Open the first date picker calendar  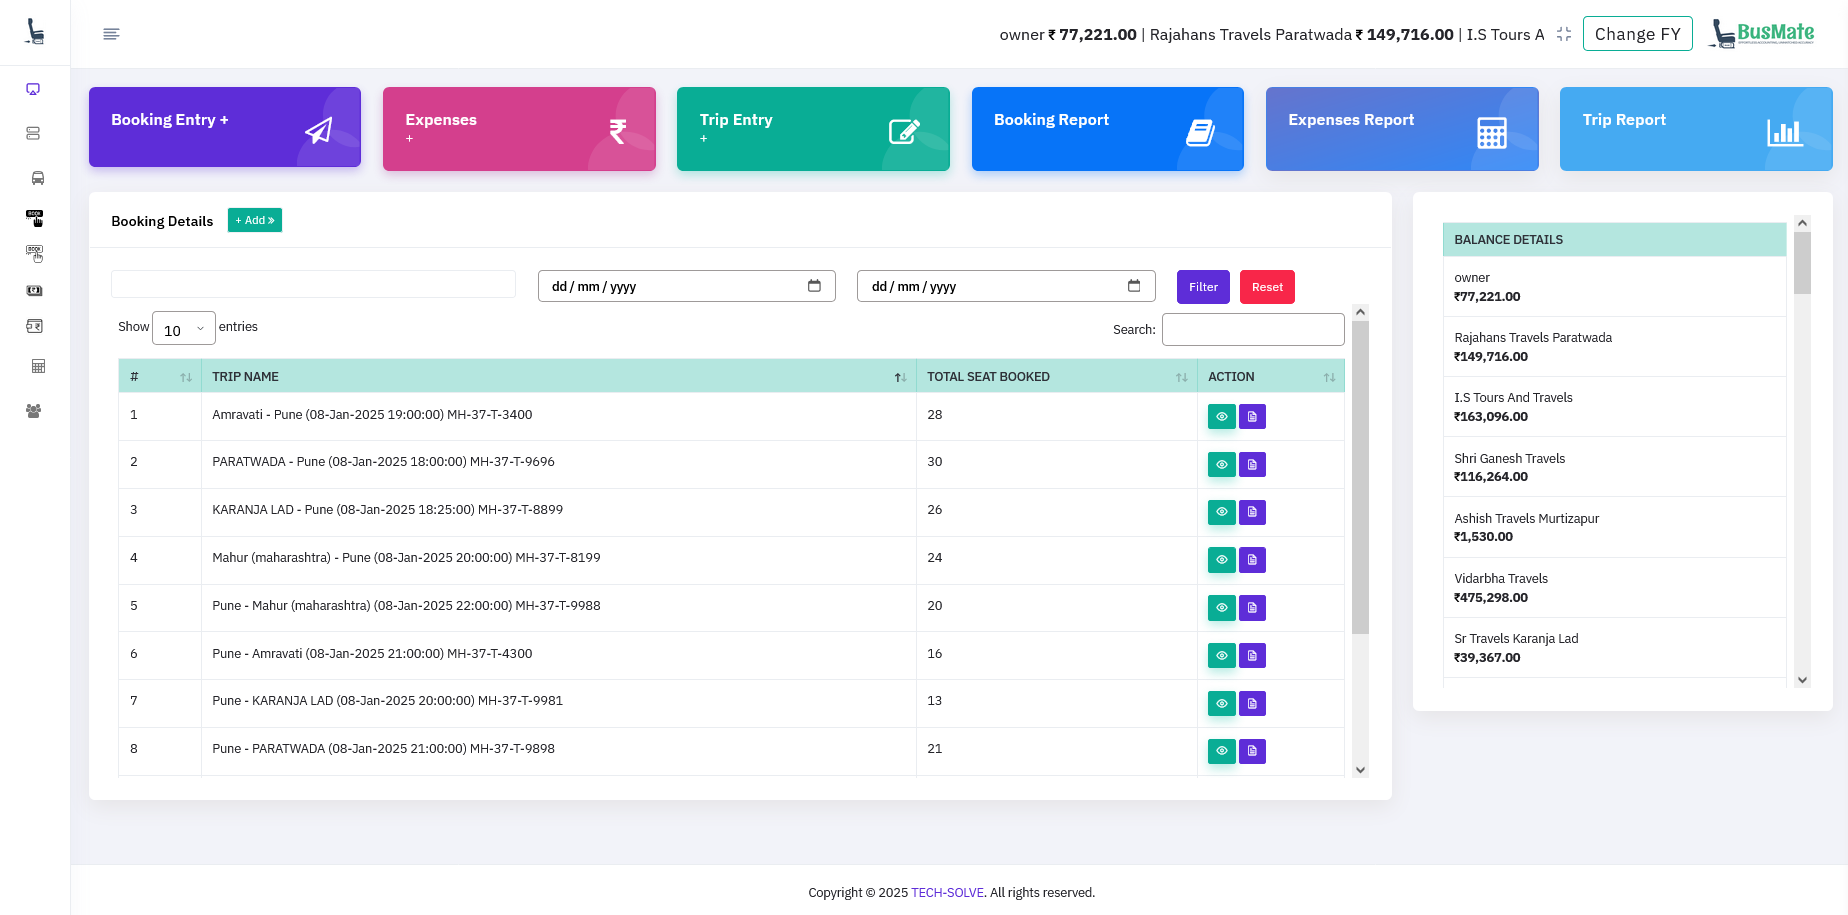pos(814,286)
